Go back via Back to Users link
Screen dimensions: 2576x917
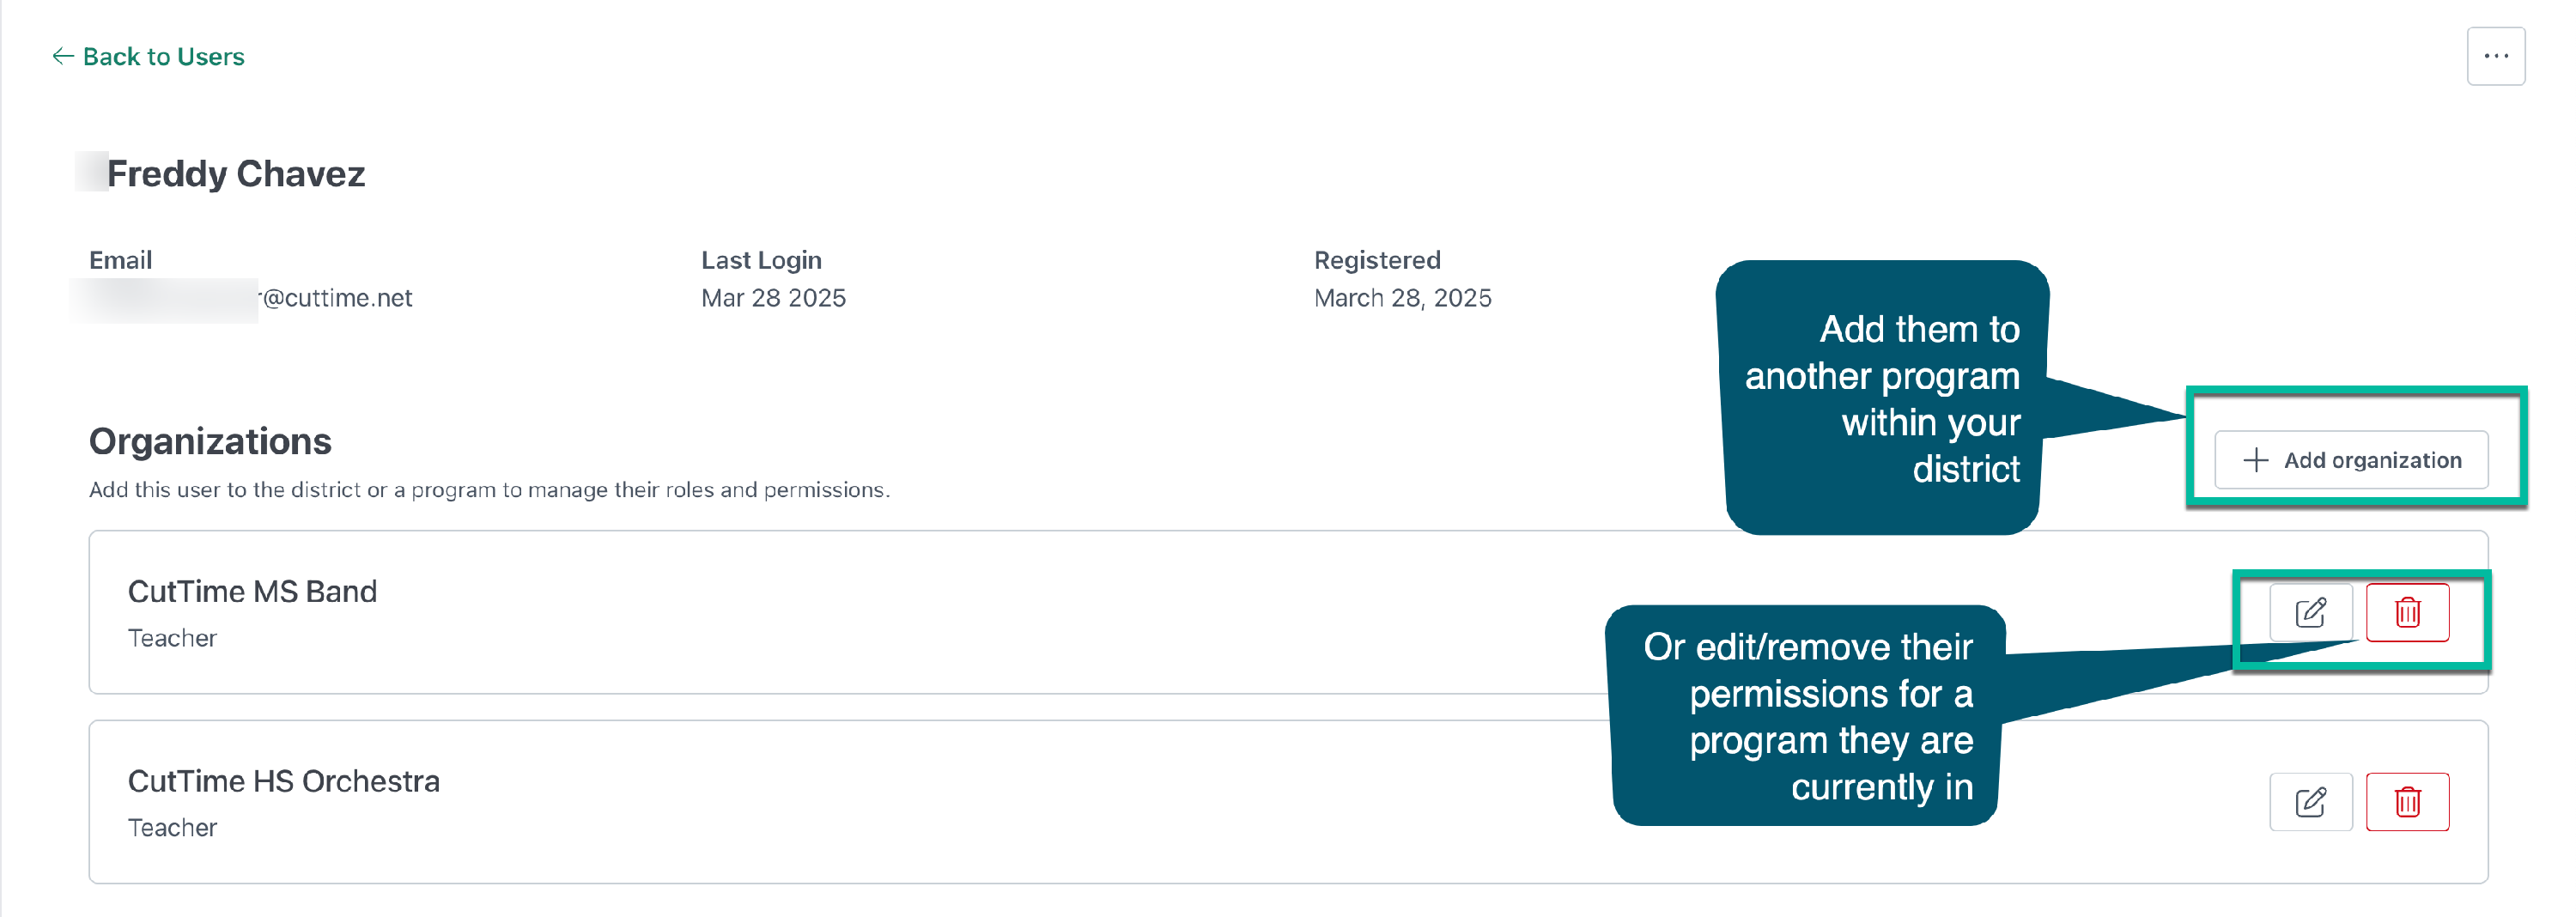click(x=148, y=57)
